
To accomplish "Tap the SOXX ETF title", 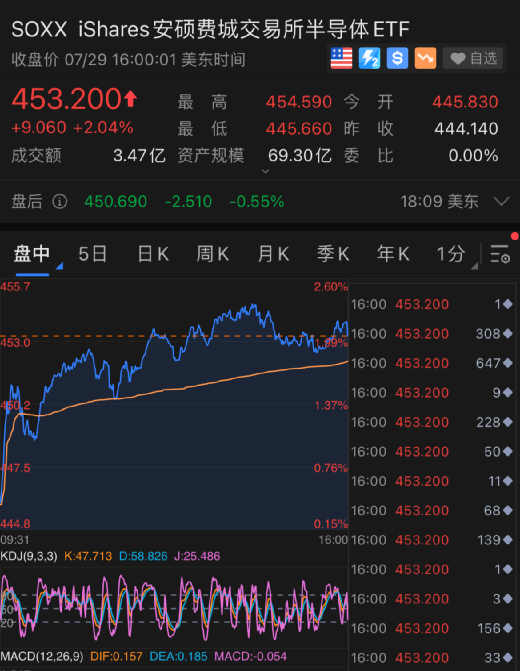I will (x=210, y=30).
